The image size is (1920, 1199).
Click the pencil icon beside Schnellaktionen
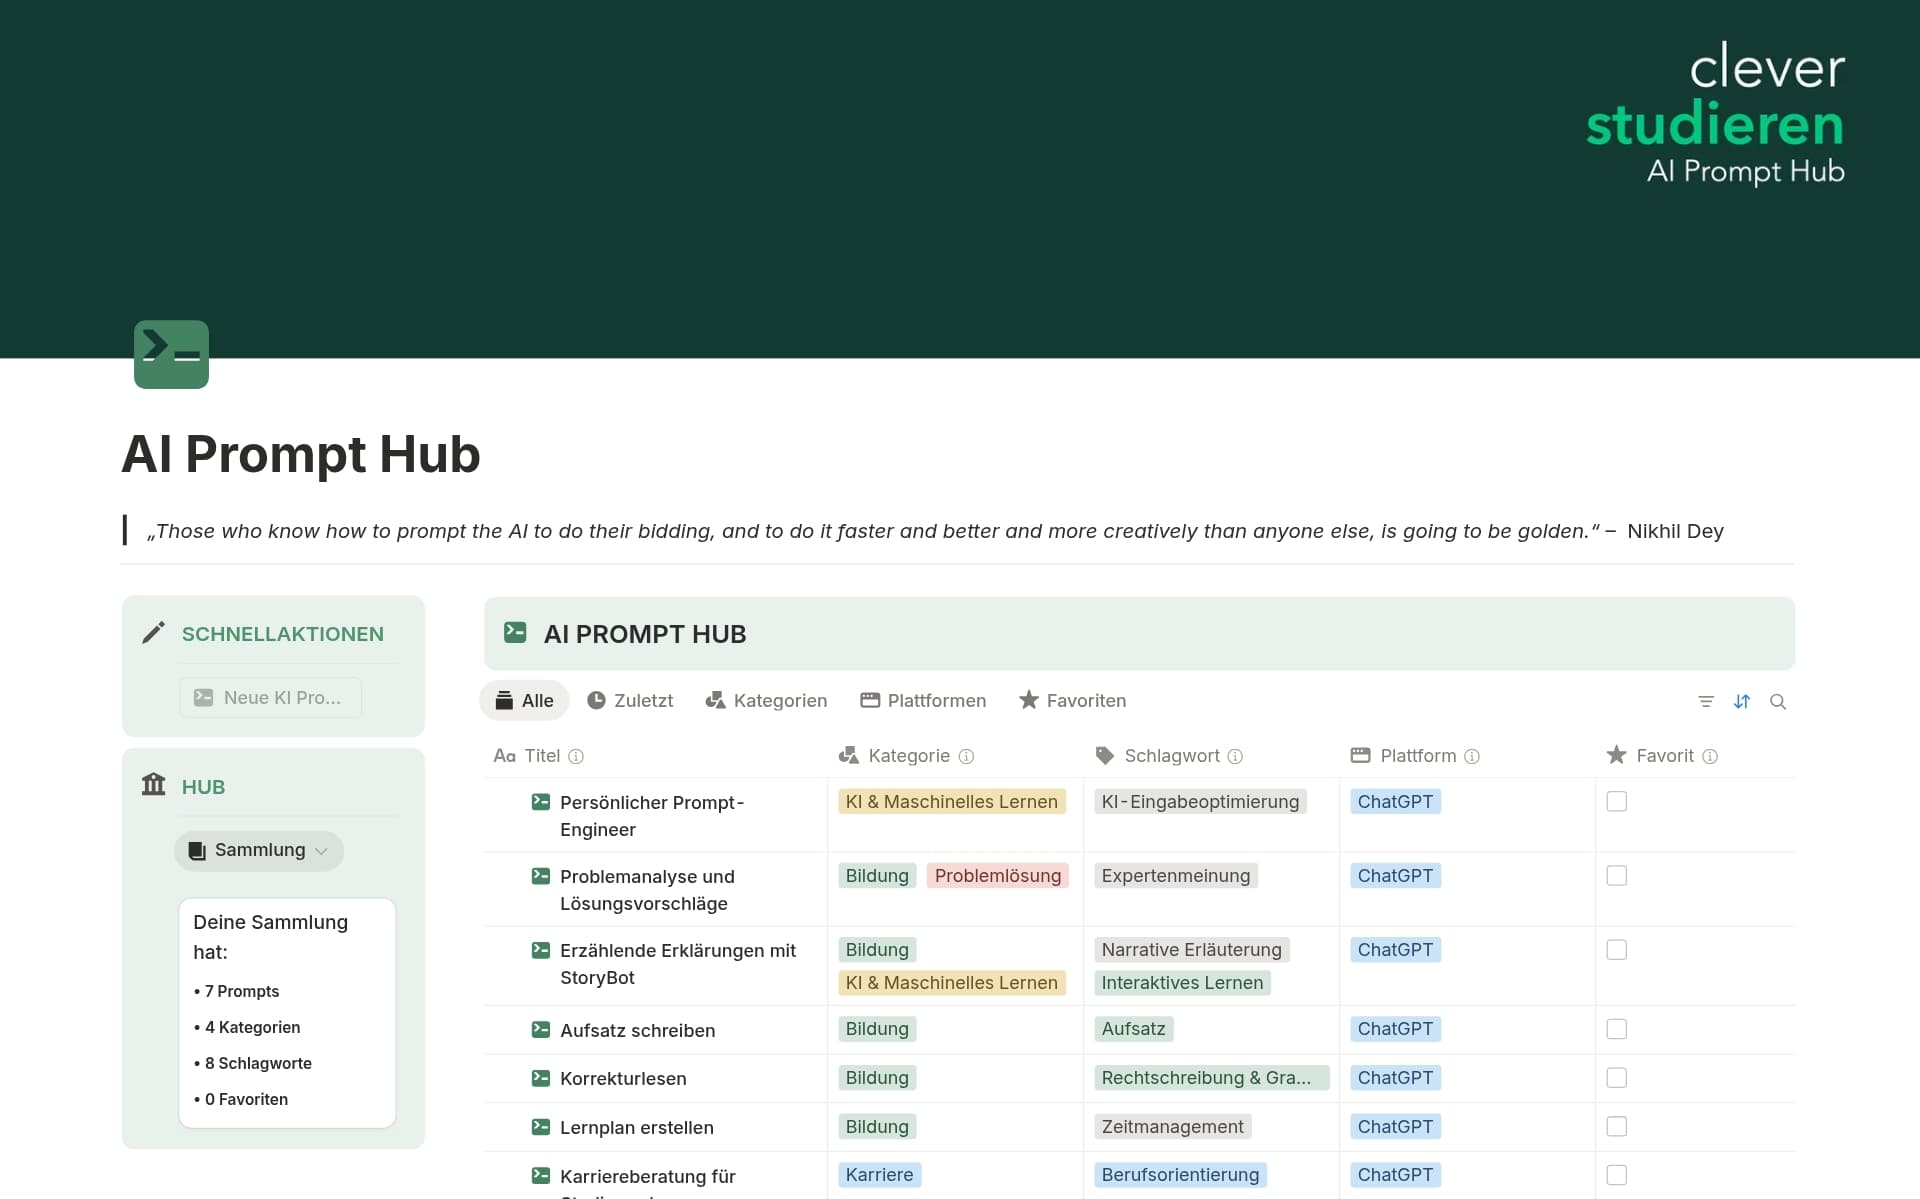pyautogui.click(x=153, y=633)
